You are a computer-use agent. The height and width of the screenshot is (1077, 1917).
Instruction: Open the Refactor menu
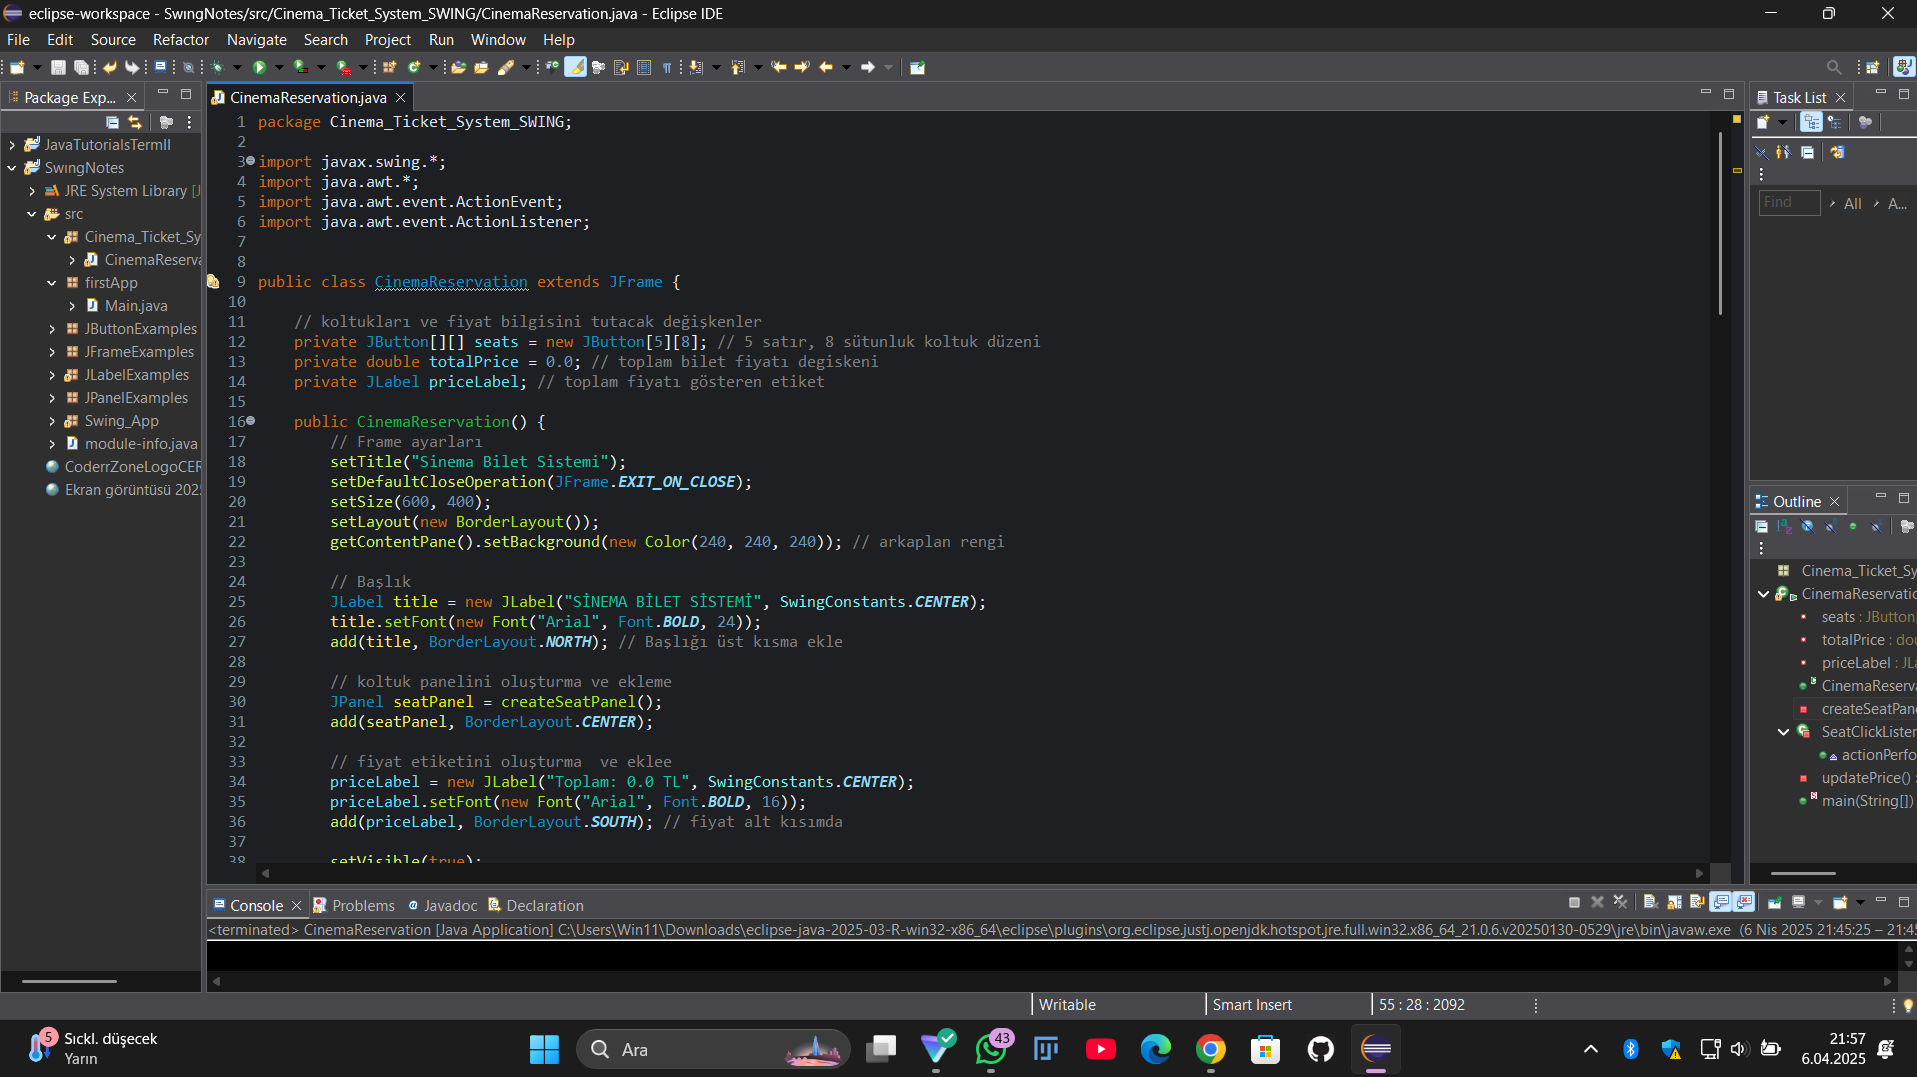[180, 40]
